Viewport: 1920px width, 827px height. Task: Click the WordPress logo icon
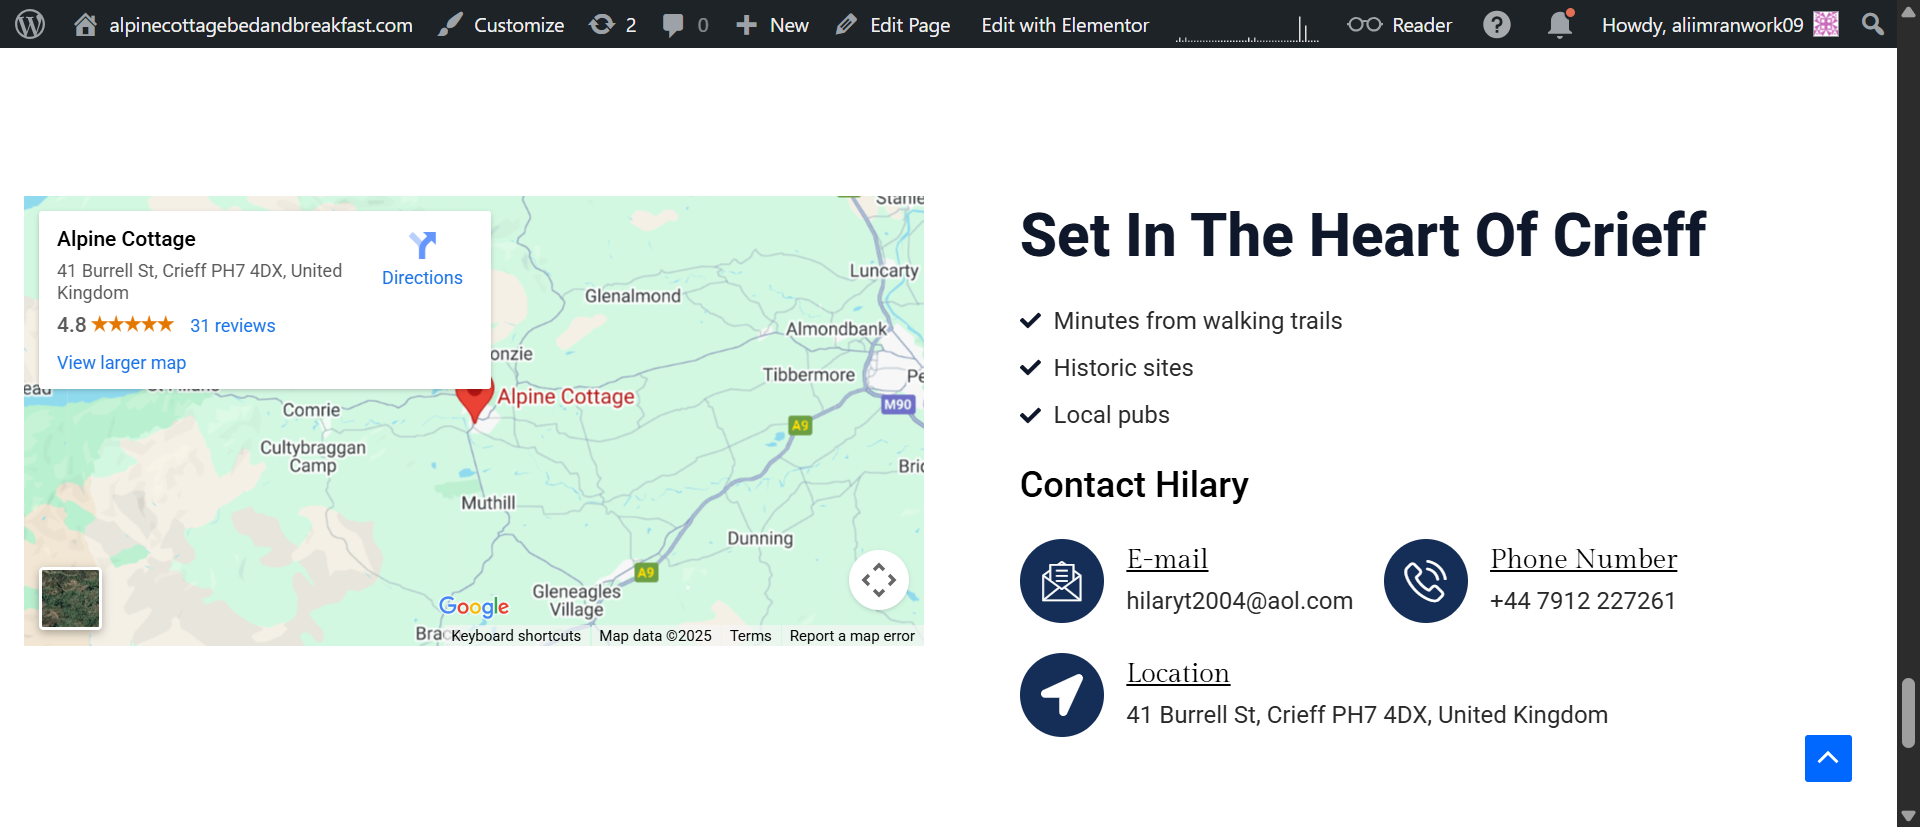click(30, 24)
